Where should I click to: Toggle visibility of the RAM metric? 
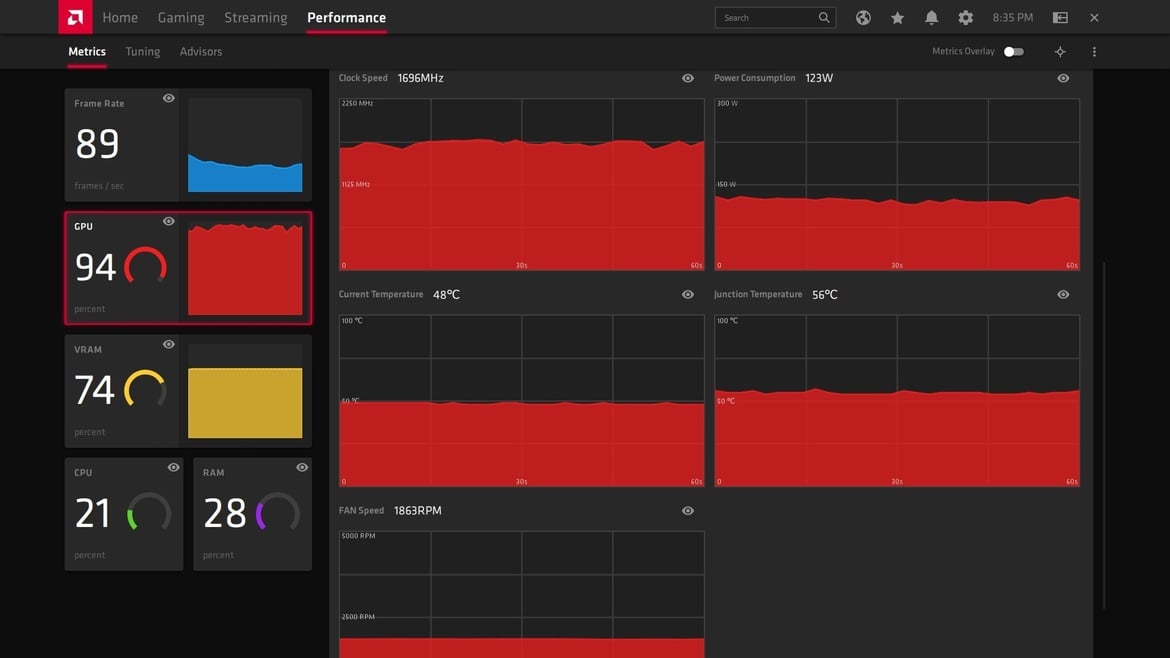point(302,468)
